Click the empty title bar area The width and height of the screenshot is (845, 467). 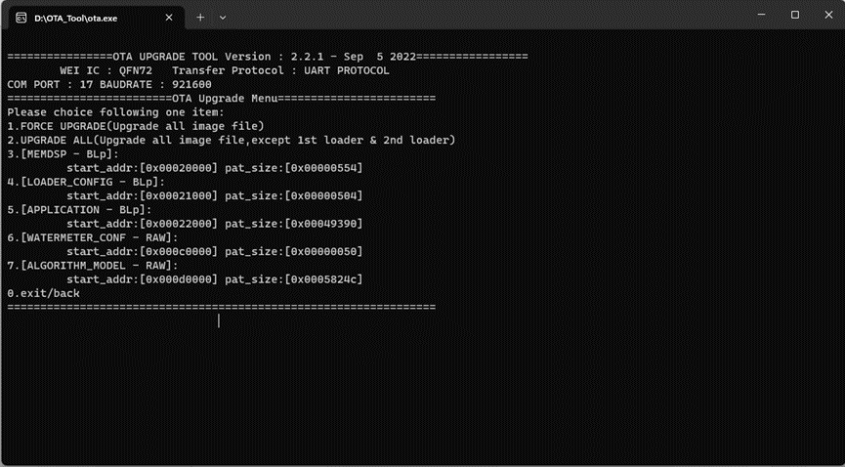[x=485, y=16]
